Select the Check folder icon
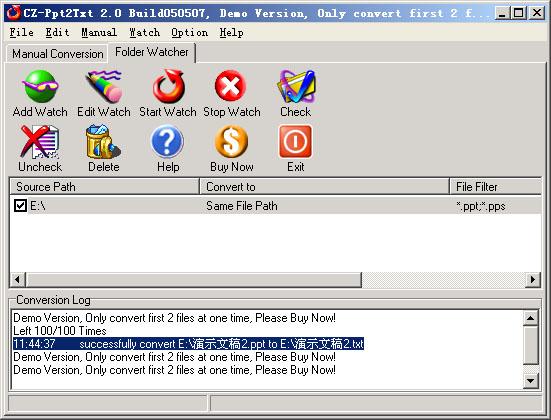The height and width of the screenshot is (420, 551). 296,86
